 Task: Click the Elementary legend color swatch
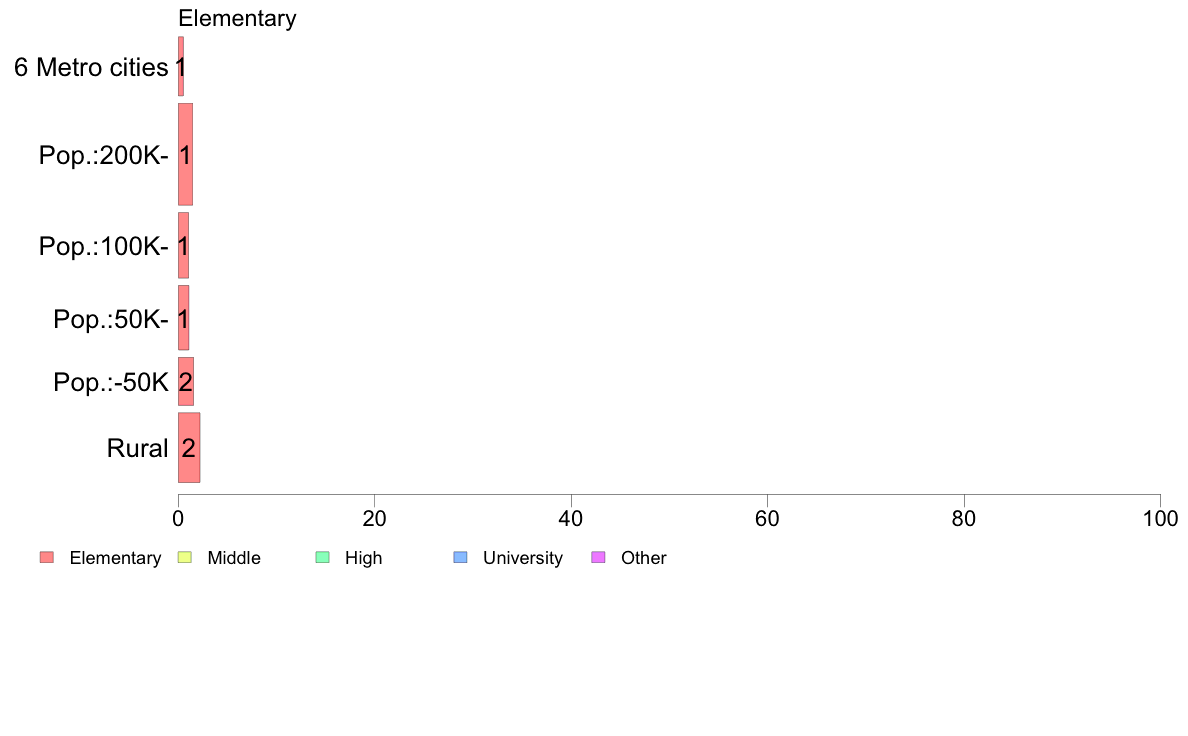[x=47, y=558]
